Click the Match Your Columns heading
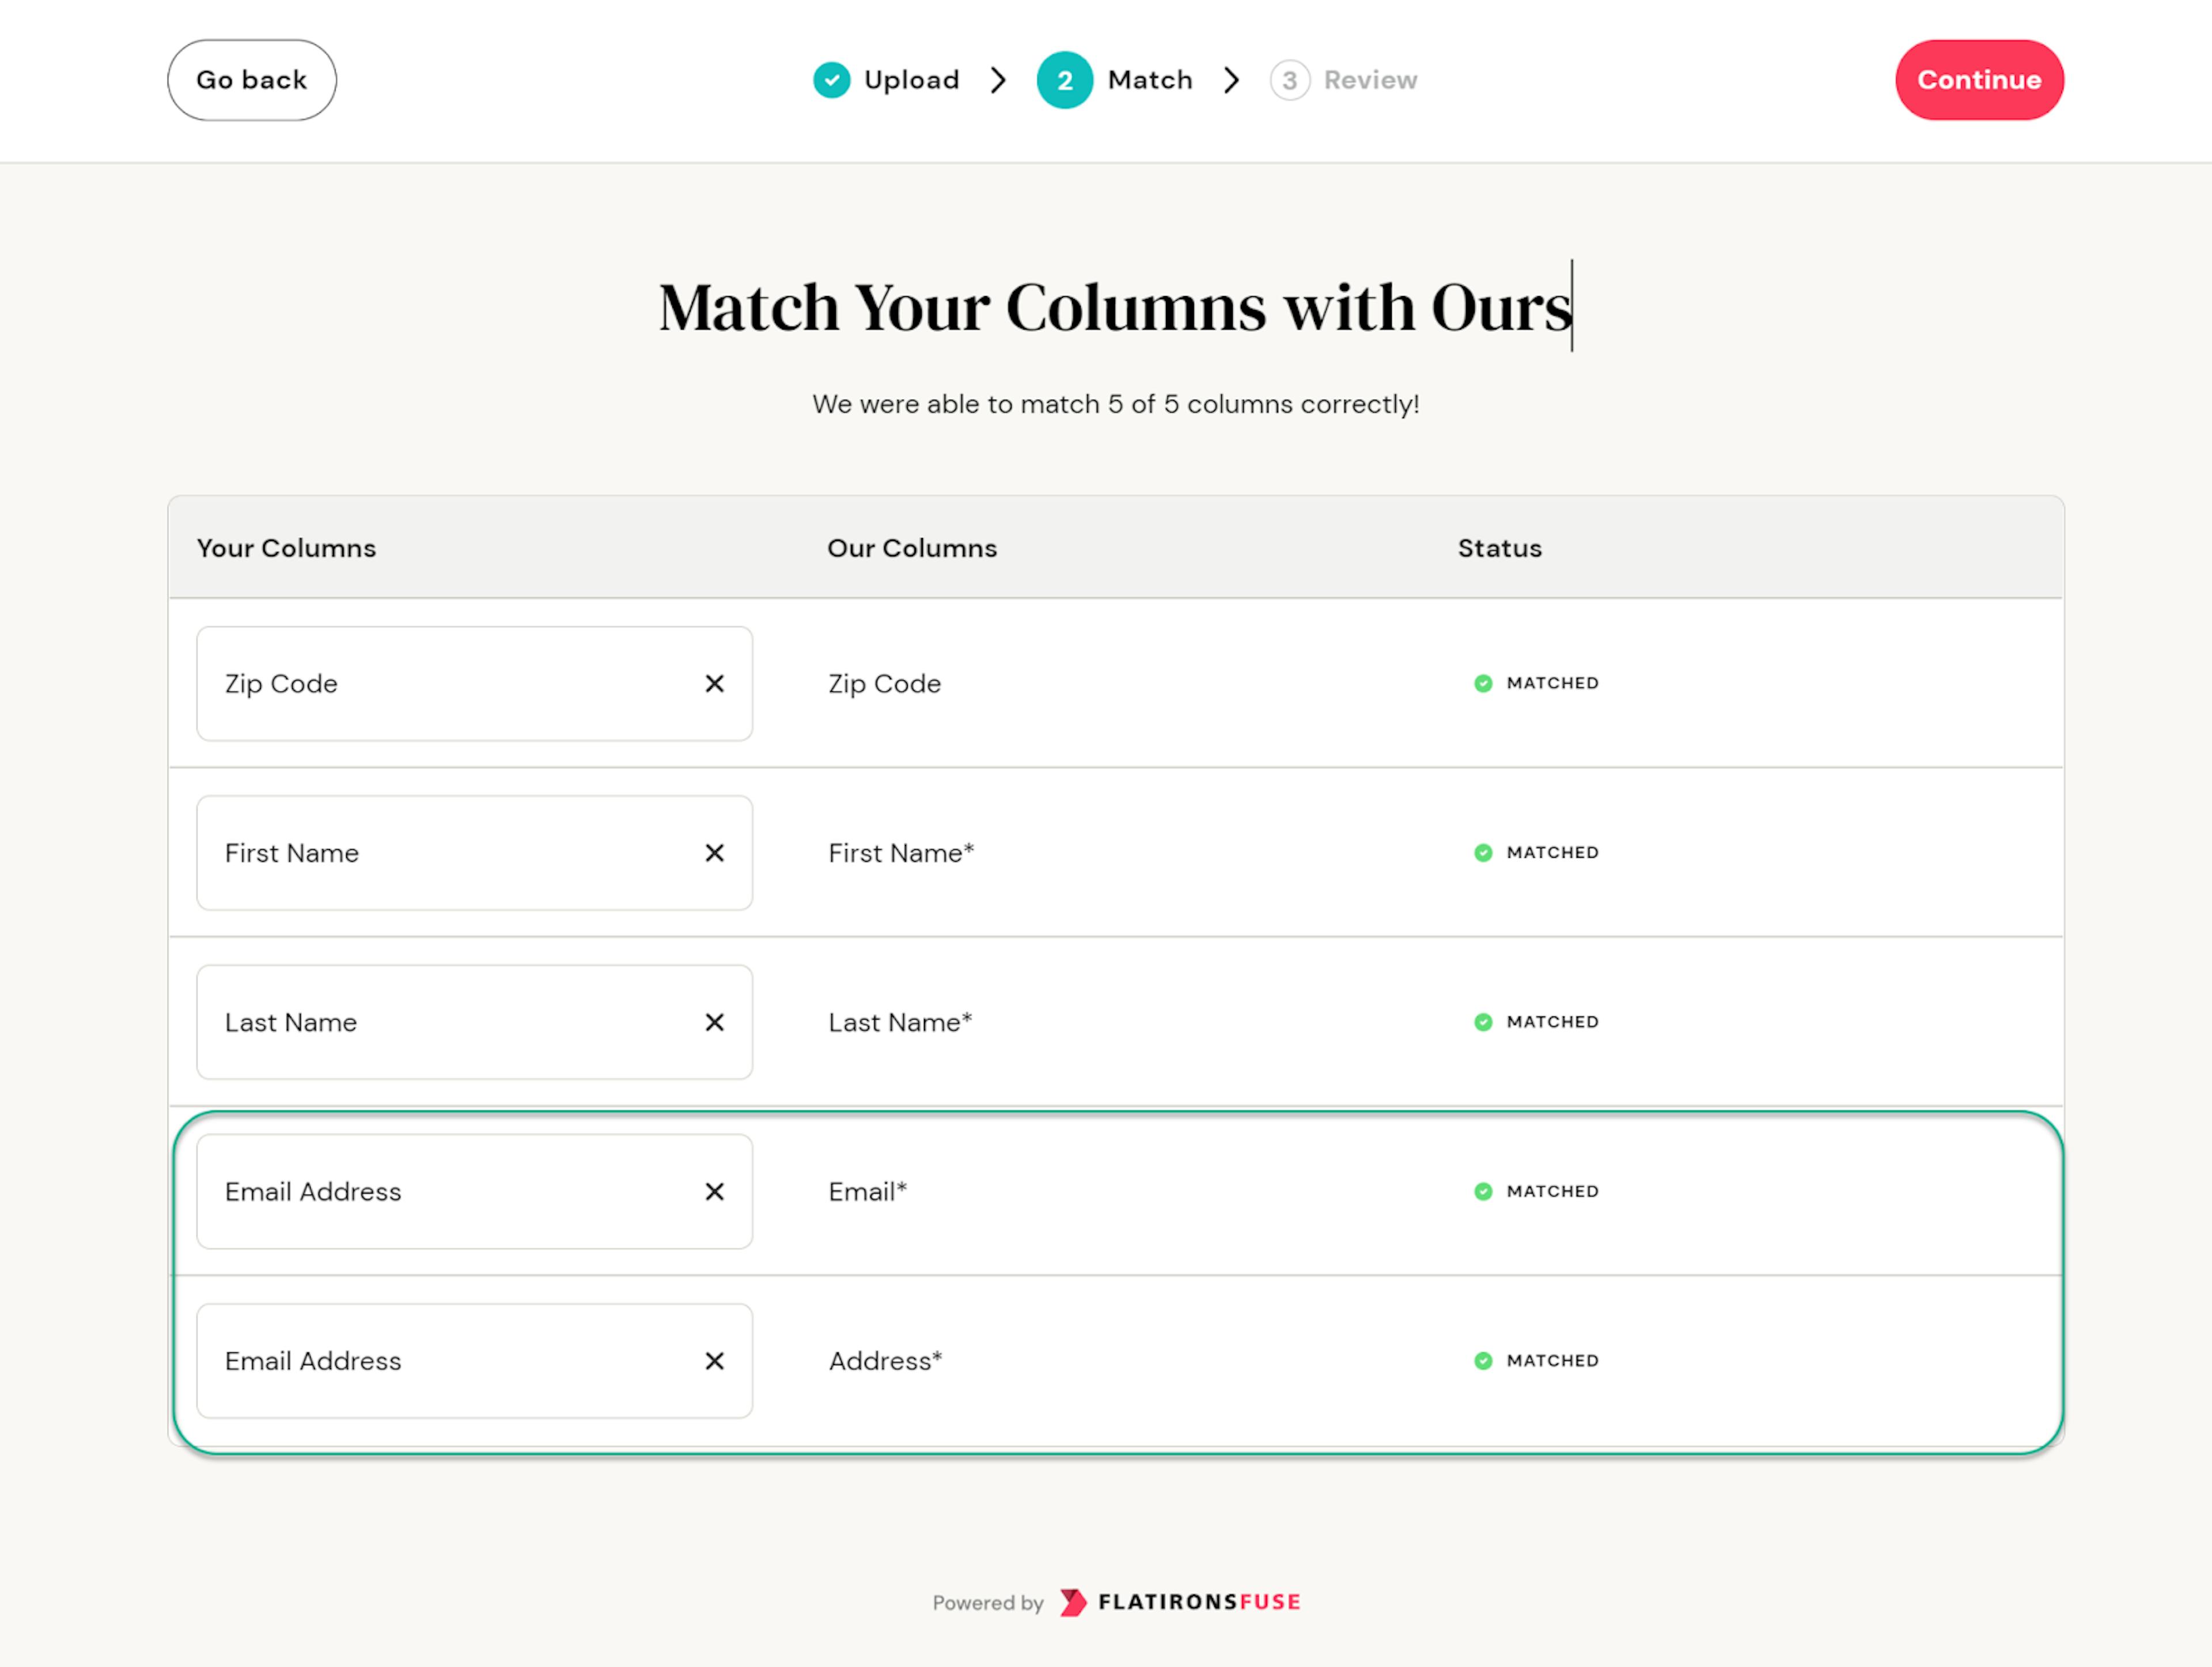The height and width of the screenshot is (1667, 2212). pos(1114,307)
